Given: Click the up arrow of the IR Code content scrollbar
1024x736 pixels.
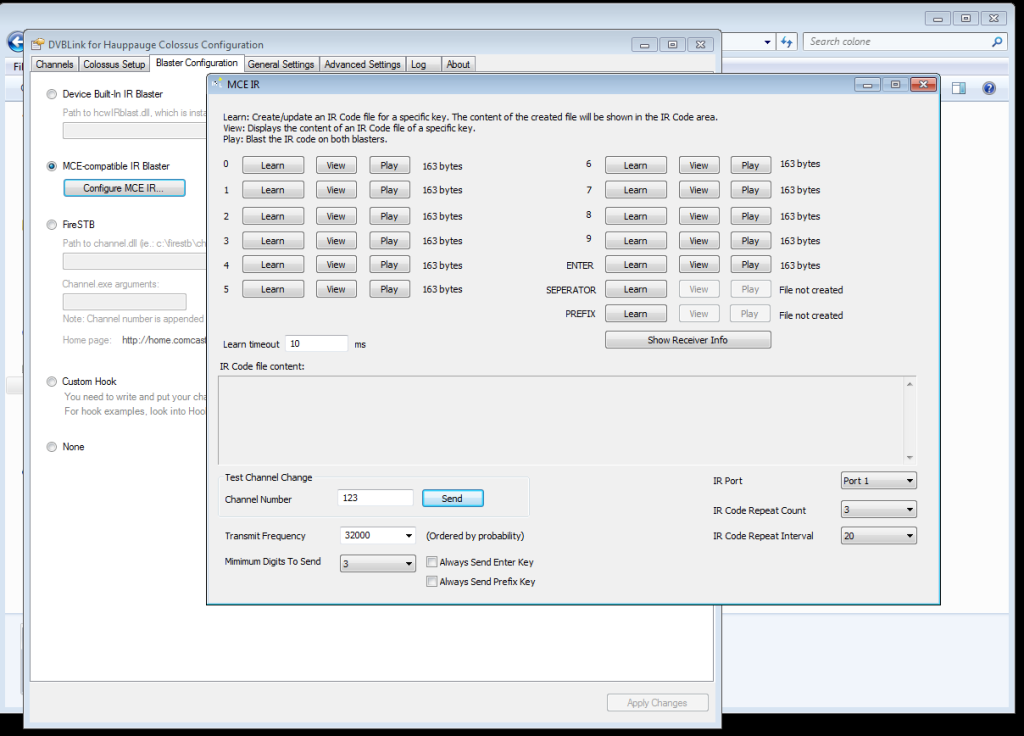Looking at the screenshot, I should tap(910, 384).
